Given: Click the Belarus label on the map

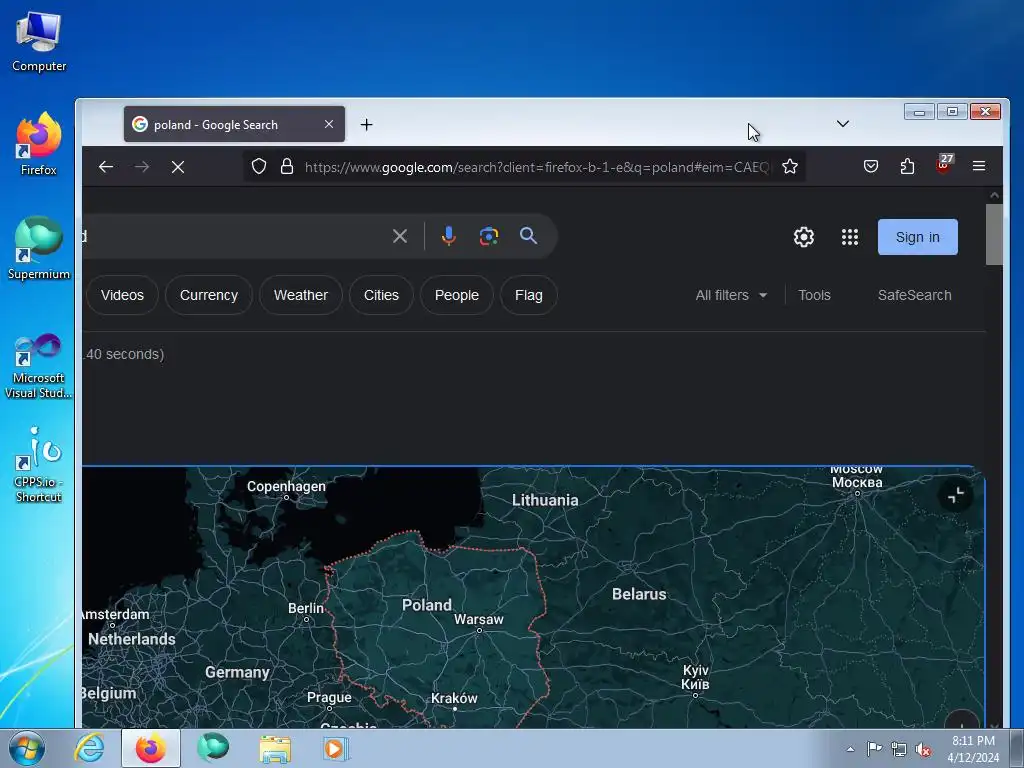Looking at the screenshot, I should (639, 594).
